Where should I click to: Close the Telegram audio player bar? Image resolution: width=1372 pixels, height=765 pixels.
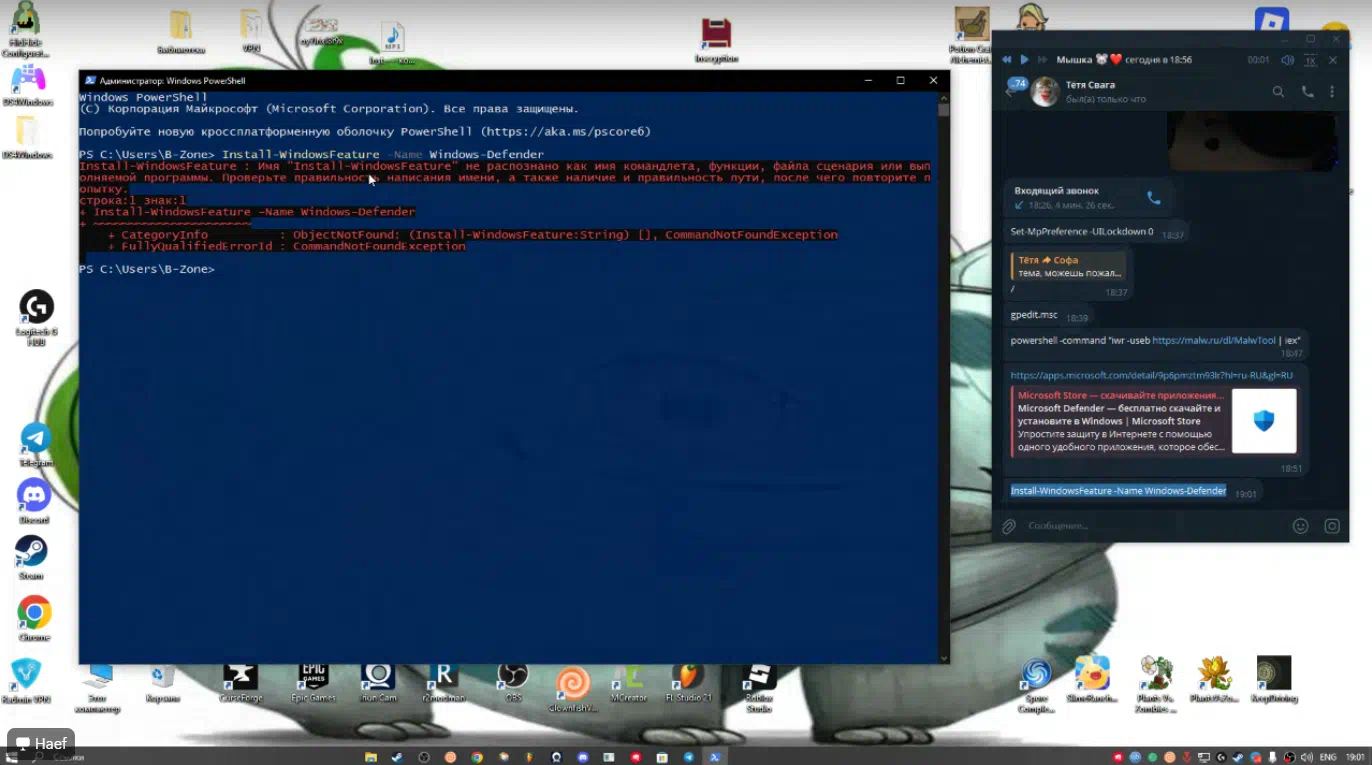tap(1333, 60)
